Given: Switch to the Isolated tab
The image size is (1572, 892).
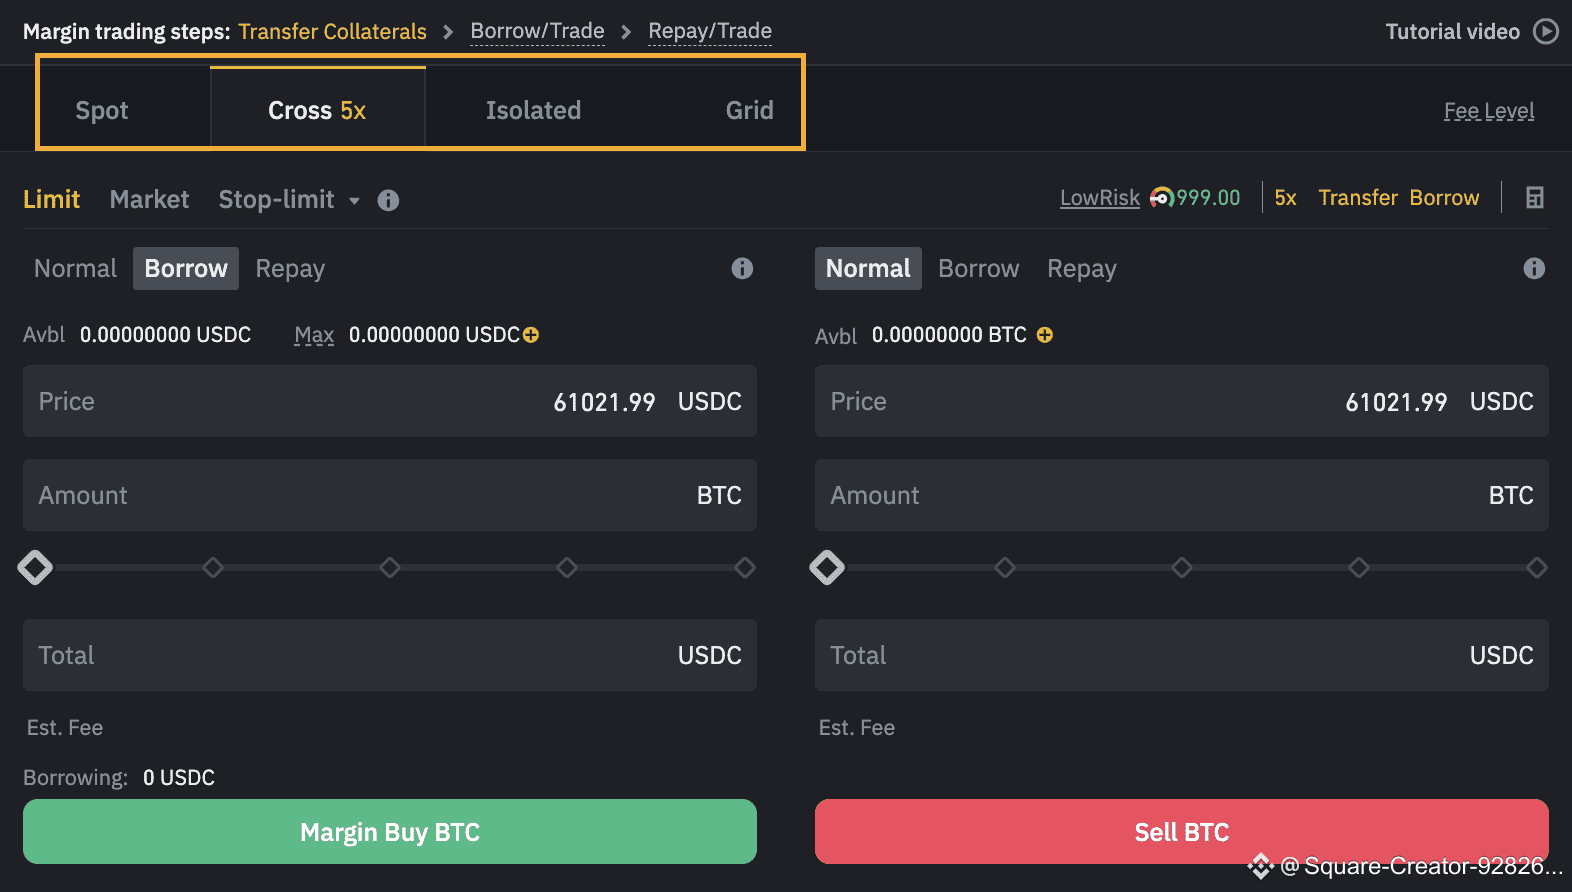Looking at the screenshot, I should click(x=533, y=110).
